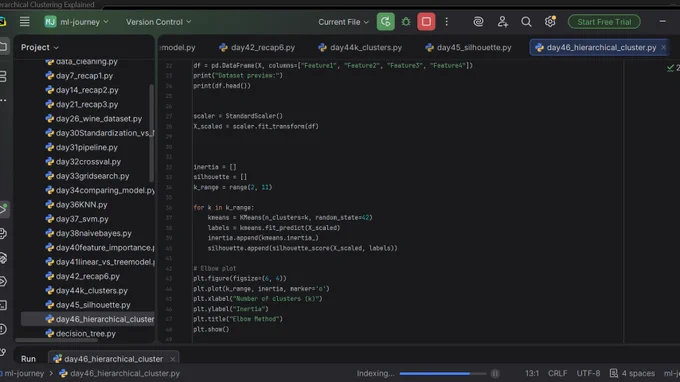Click the inspections checkmark widget in editor

[673, 68]
